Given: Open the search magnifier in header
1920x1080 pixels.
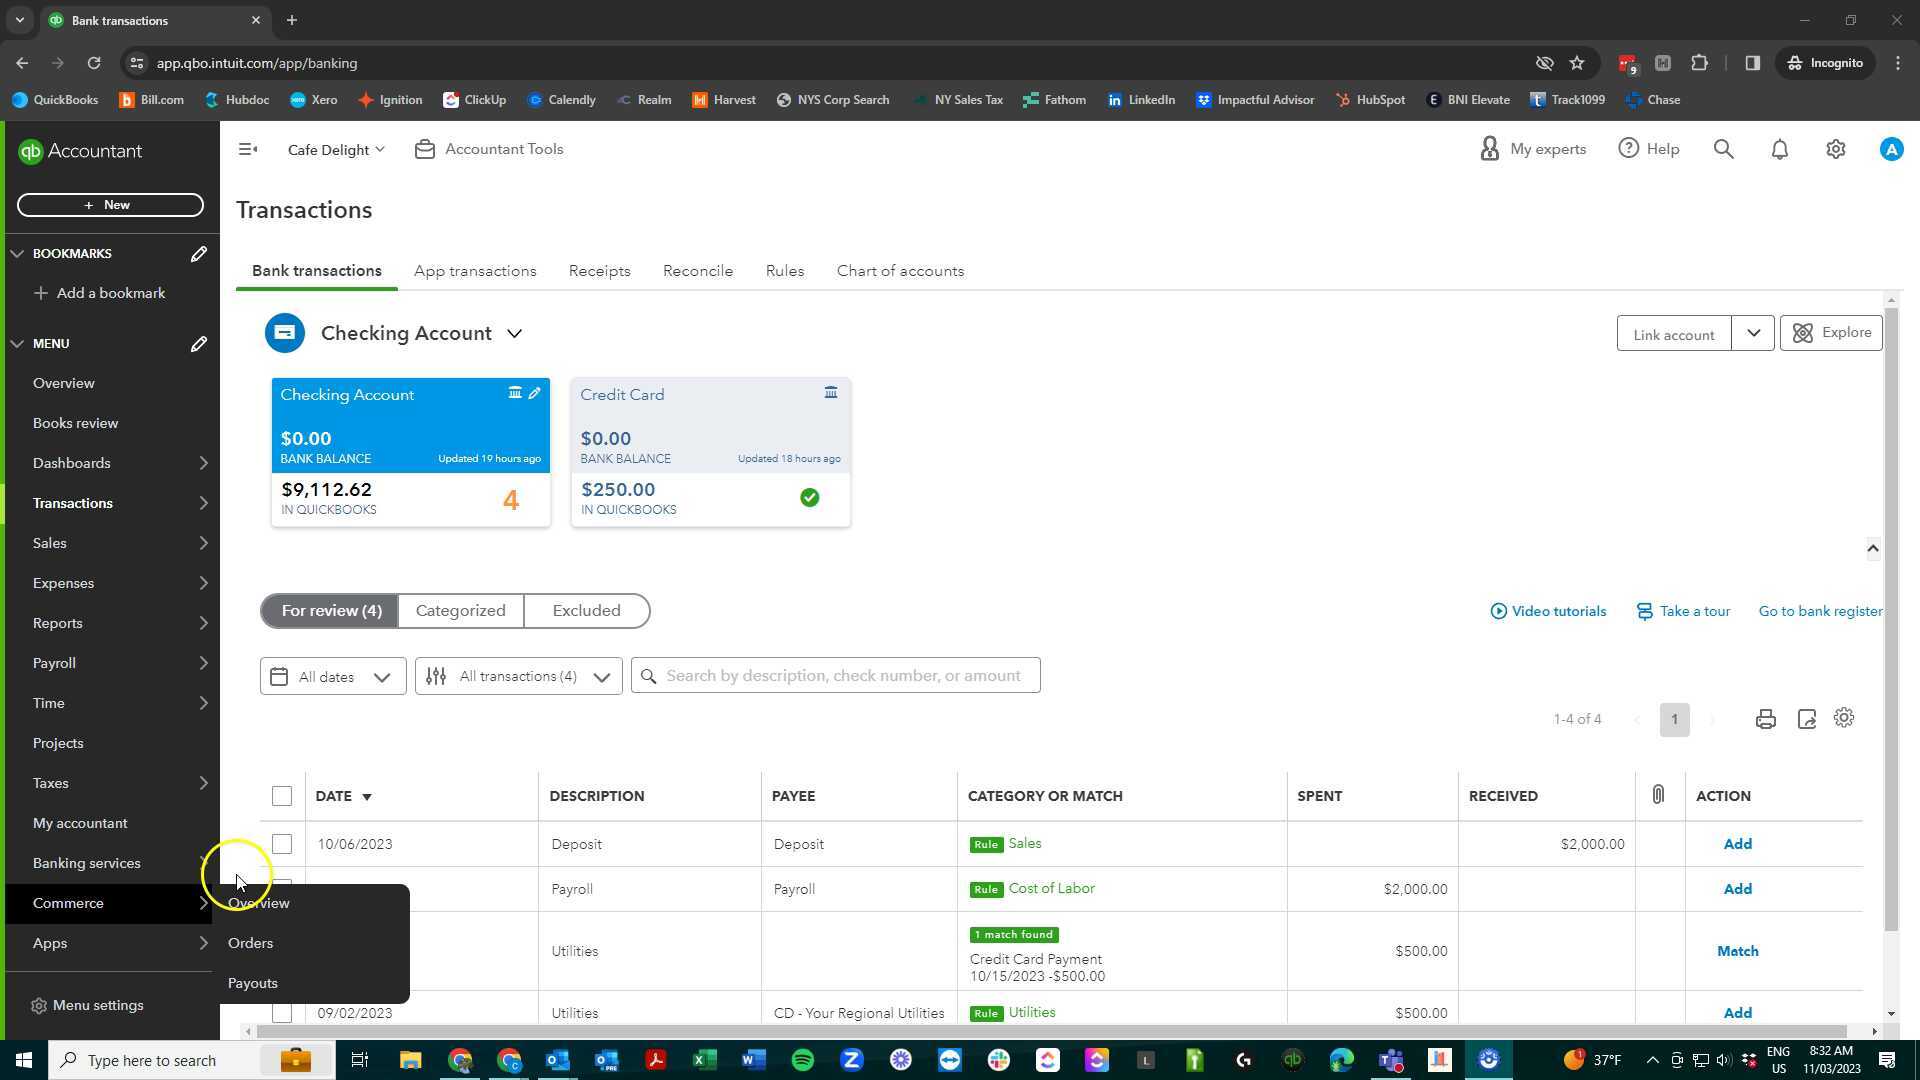Looking at the screenshot, I should click(1723, 149).
